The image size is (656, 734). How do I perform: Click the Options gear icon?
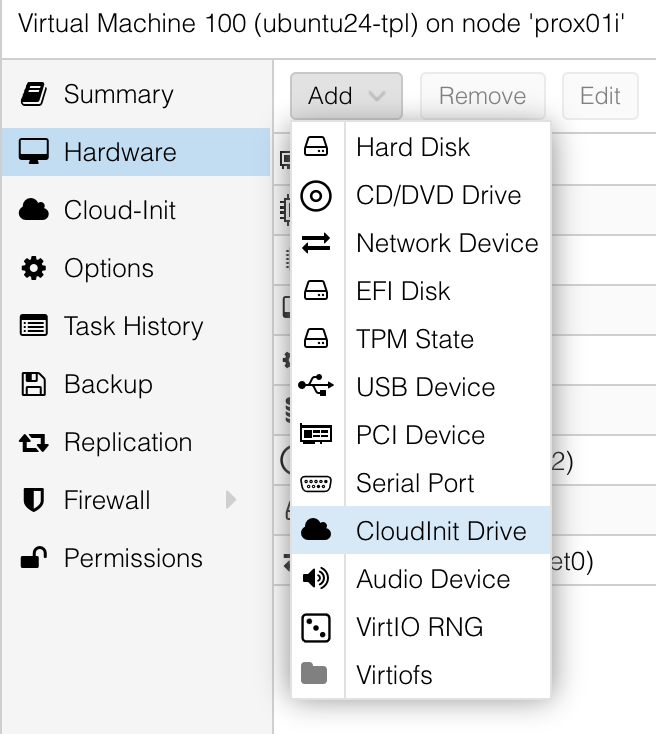pos(34,268)
